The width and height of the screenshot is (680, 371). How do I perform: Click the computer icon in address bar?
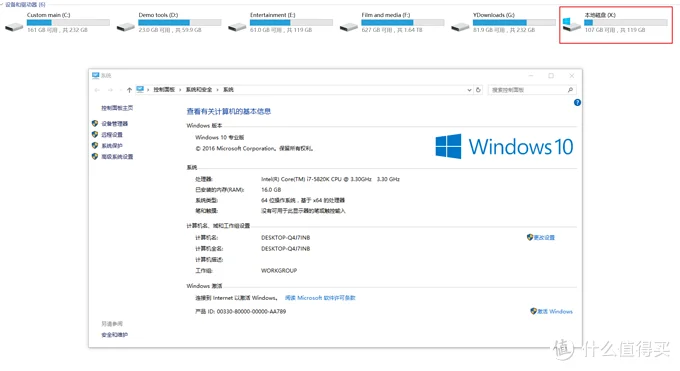[140, 89]
